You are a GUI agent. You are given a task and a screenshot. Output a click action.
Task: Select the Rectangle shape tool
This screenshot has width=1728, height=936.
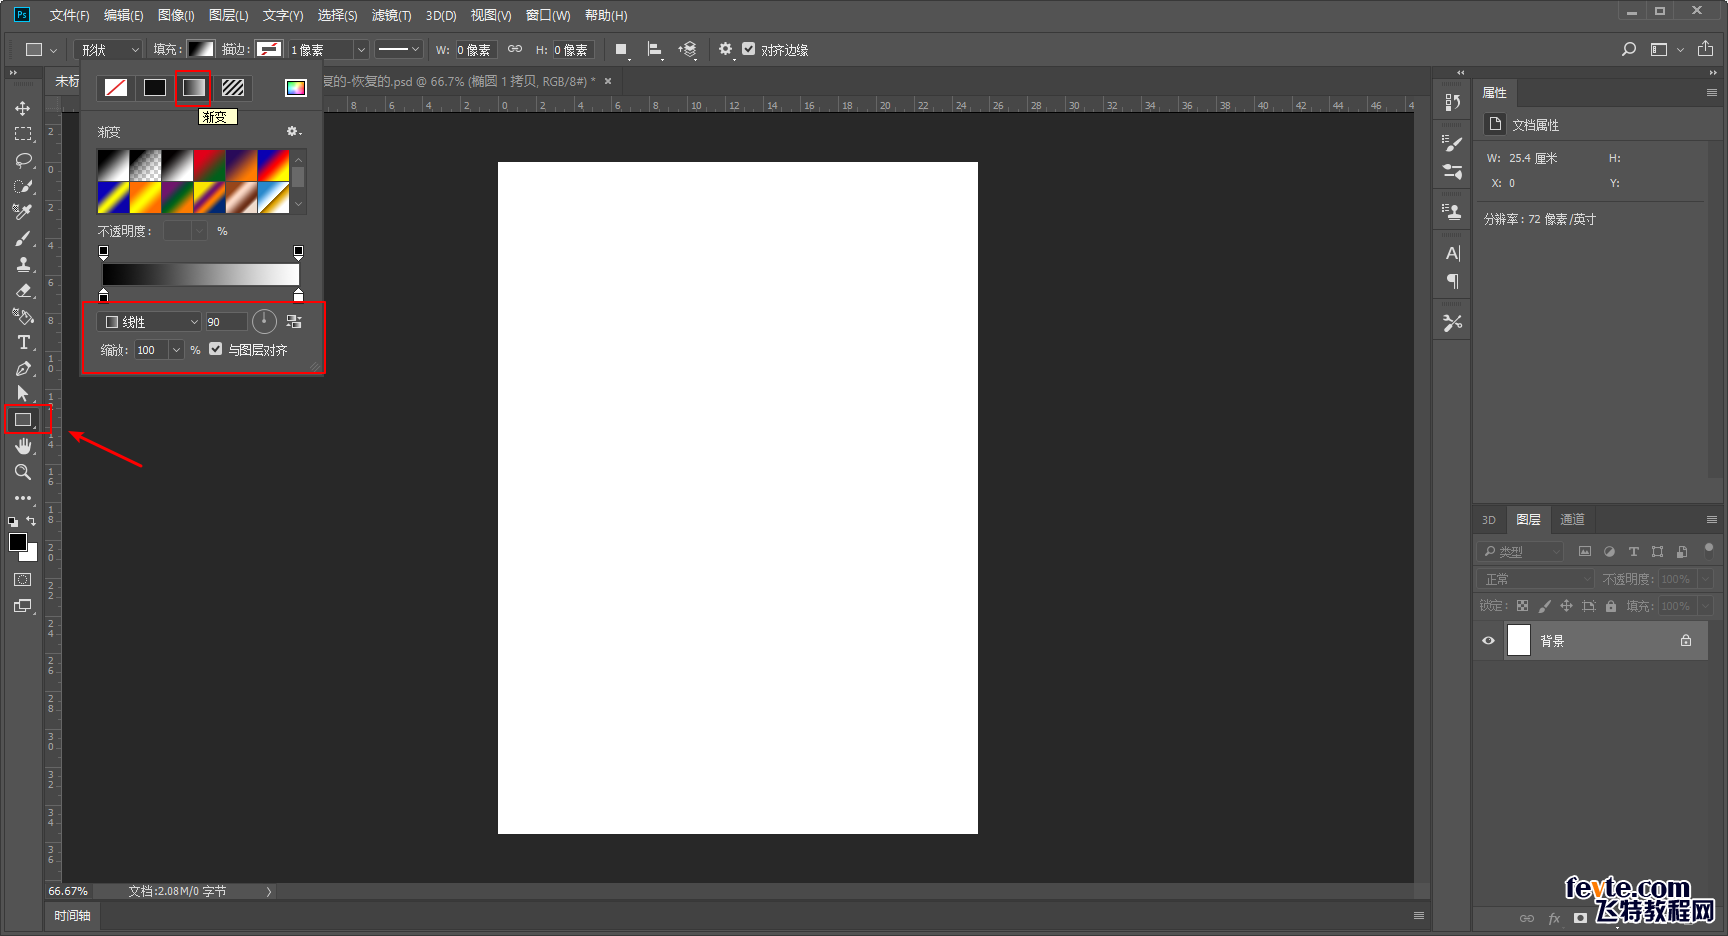coord(22,420)
